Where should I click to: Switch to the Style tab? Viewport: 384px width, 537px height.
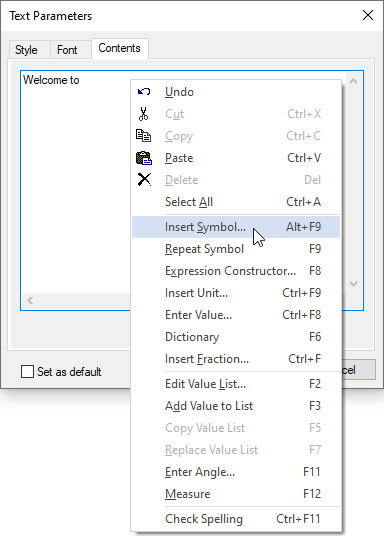[26, 50]
